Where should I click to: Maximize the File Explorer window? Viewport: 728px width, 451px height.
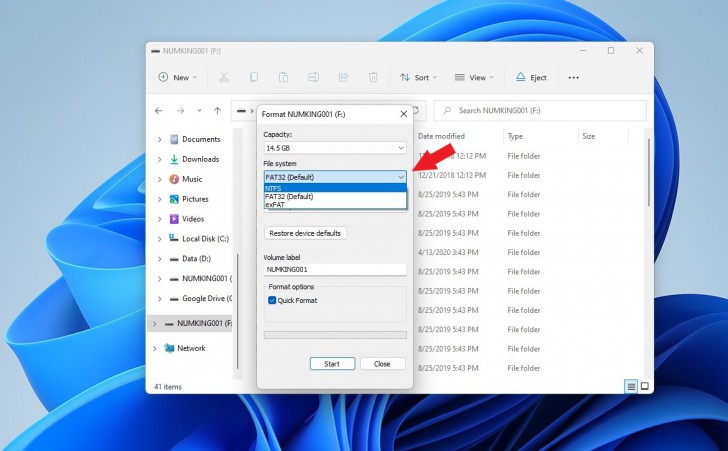click(611, 50)
